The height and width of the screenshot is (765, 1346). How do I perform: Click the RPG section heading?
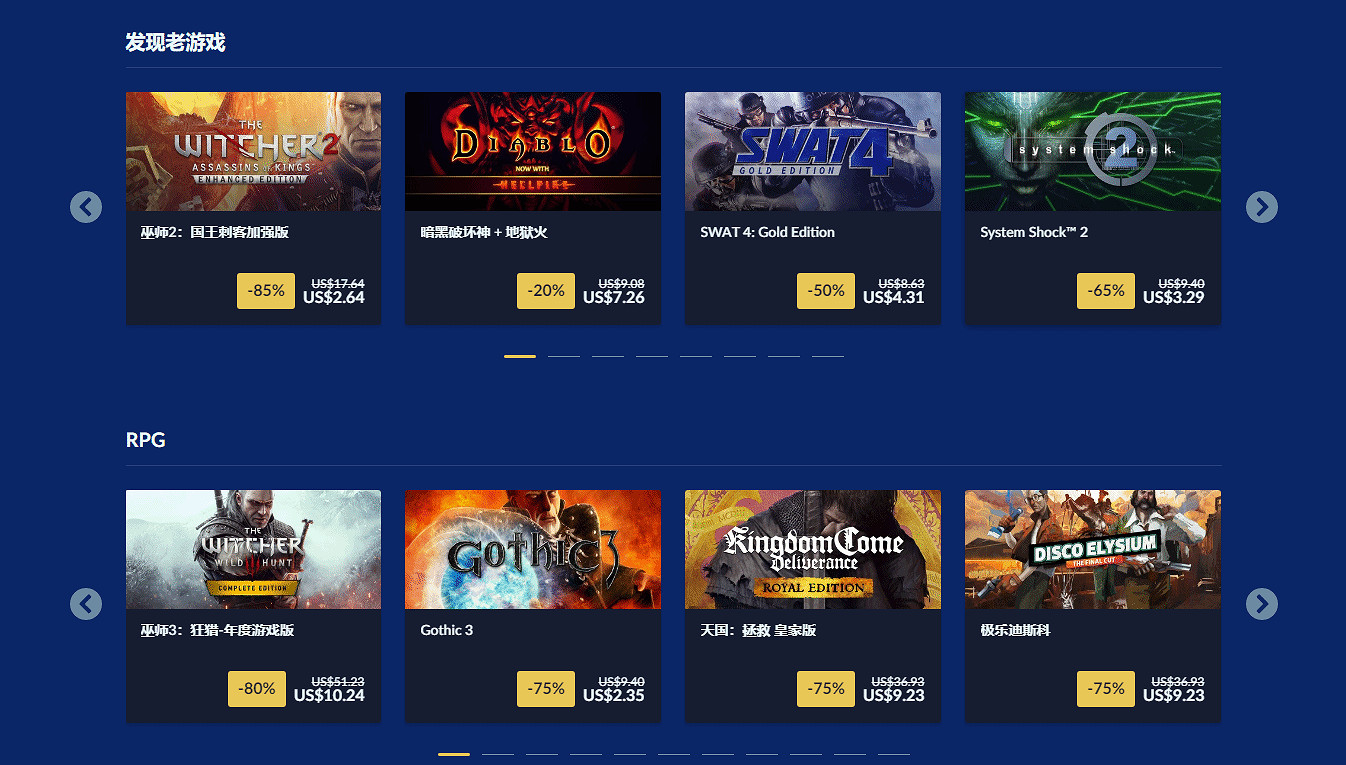(x=146, y=440)
